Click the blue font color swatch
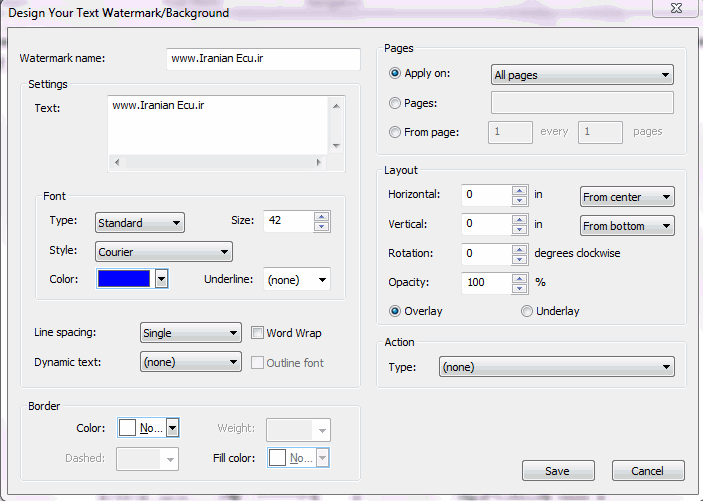703x501 pixels. tap(124, 279)
